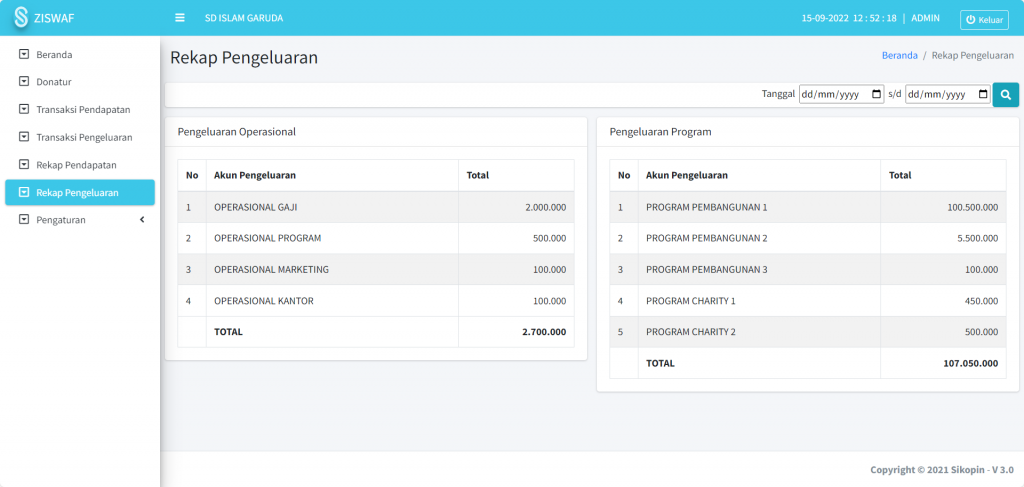The image size is (1024, 487).
Task: Click PROGRAM PEMBANGUNAN 3 row name
Action: click(x=707, y=270)
